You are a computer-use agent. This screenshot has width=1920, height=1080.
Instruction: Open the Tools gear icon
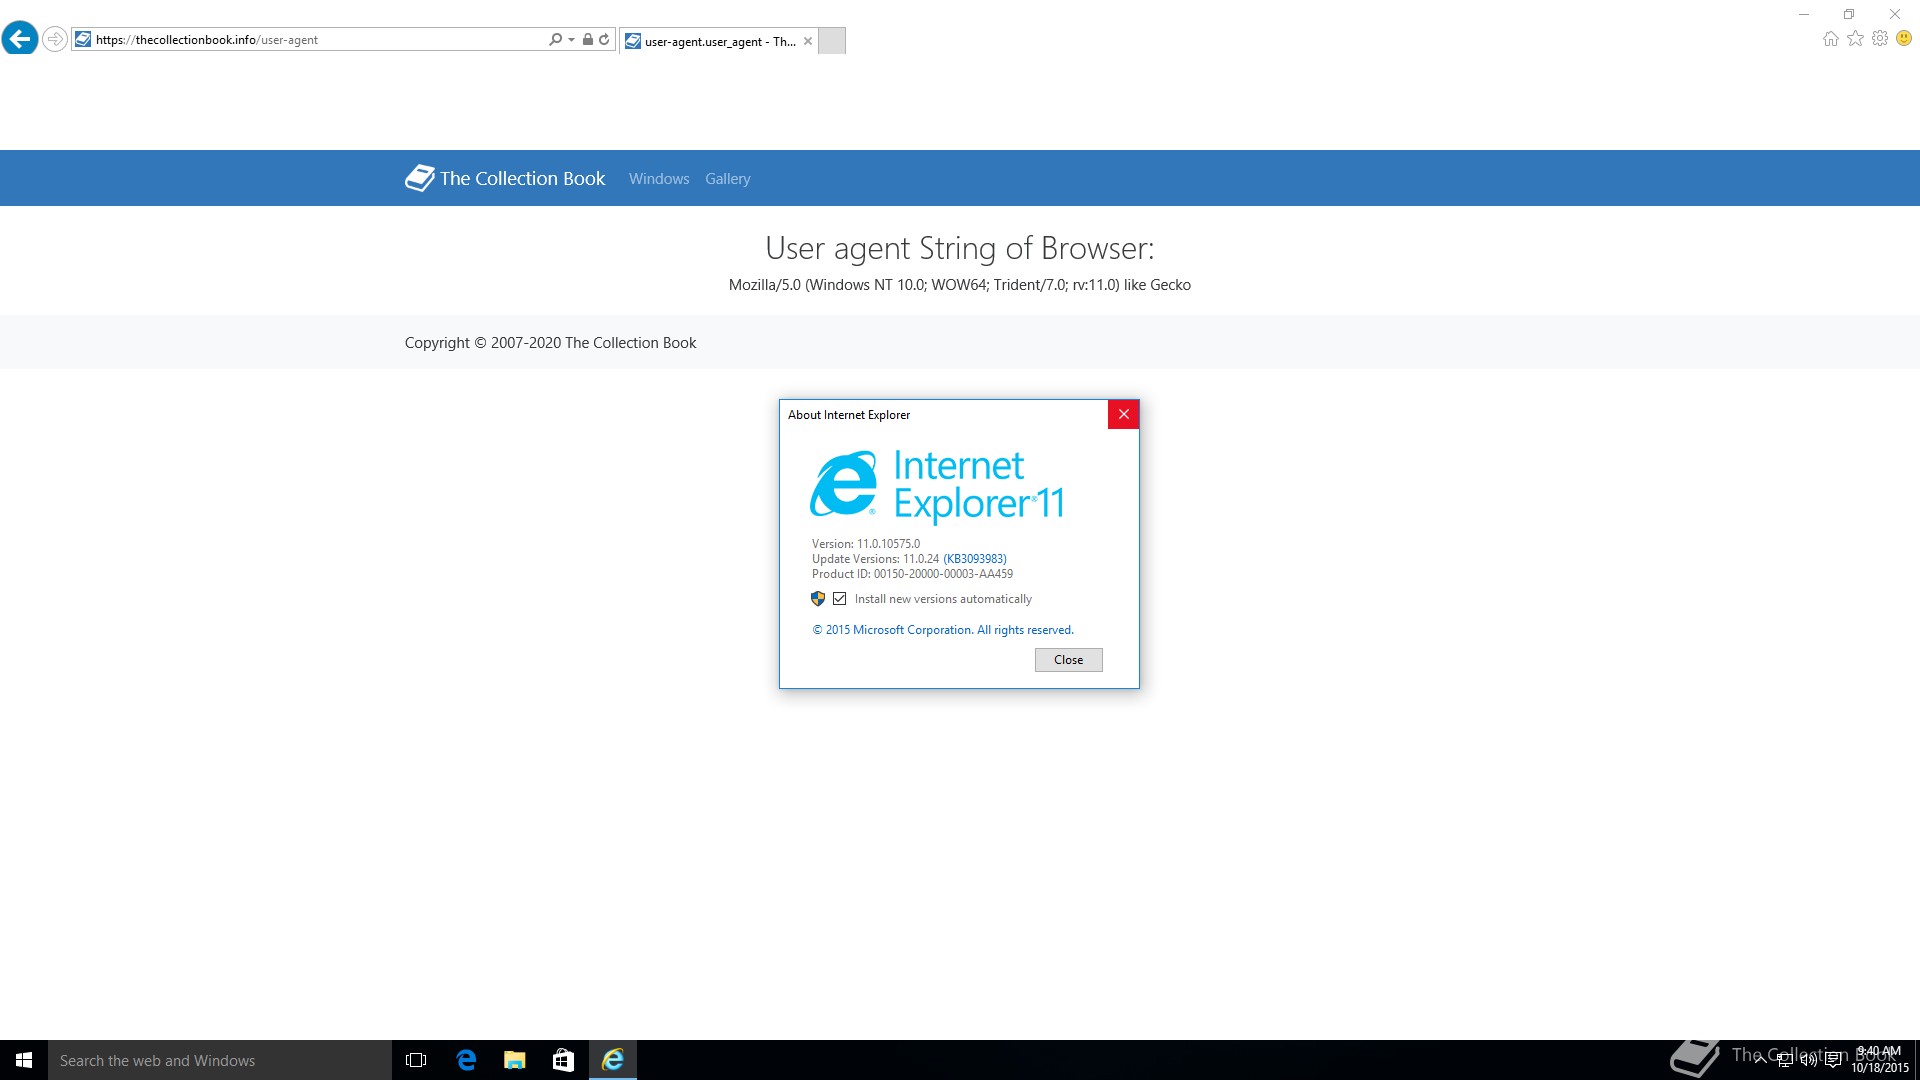pos(1880,39)
